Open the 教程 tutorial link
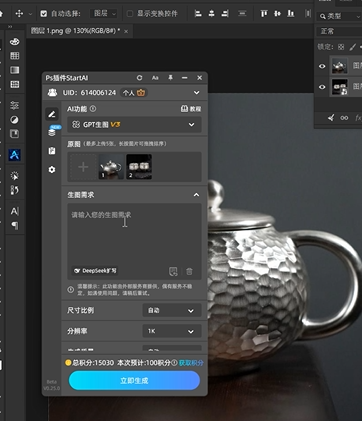Image resolution: width=362 pixels, height=421 pixels. [x=191, y=109]
